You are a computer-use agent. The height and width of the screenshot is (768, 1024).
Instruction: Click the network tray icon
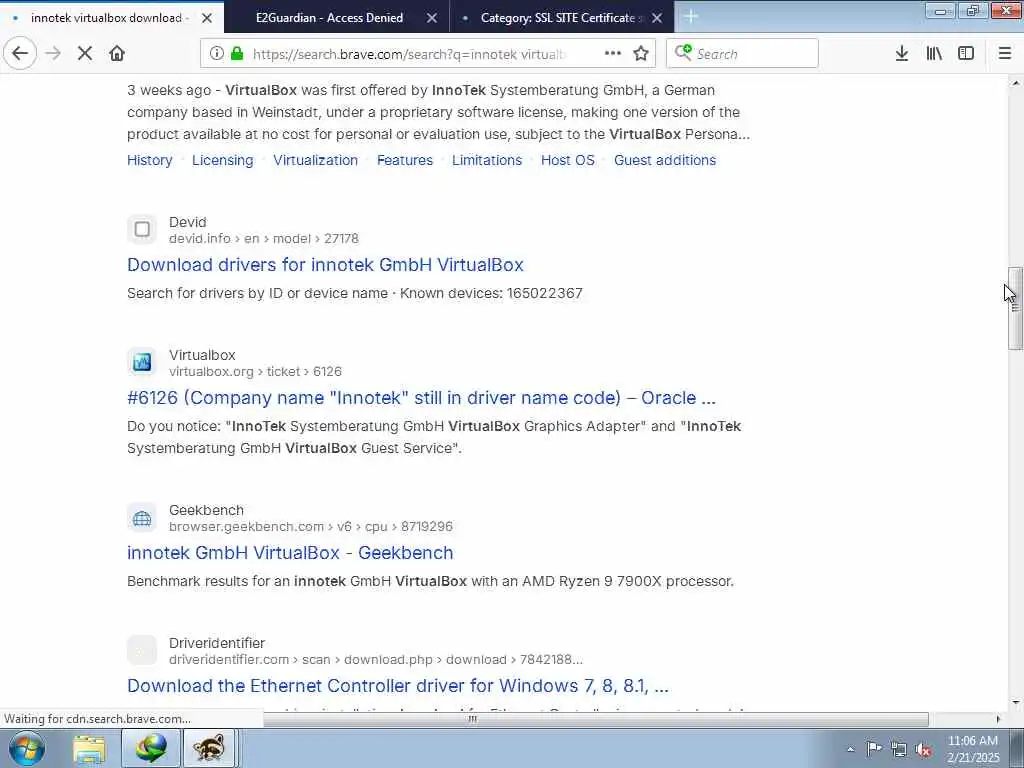pos(899,749)
